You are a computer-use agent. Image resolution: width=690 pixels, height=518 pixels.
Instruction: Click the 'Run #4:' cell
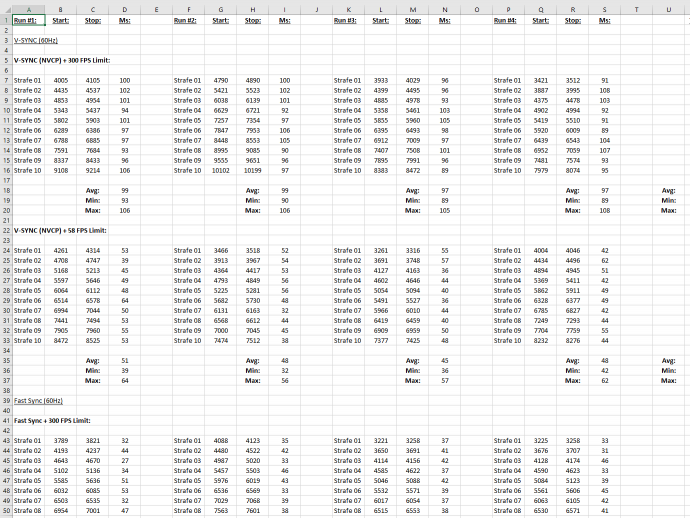point(508,20)
